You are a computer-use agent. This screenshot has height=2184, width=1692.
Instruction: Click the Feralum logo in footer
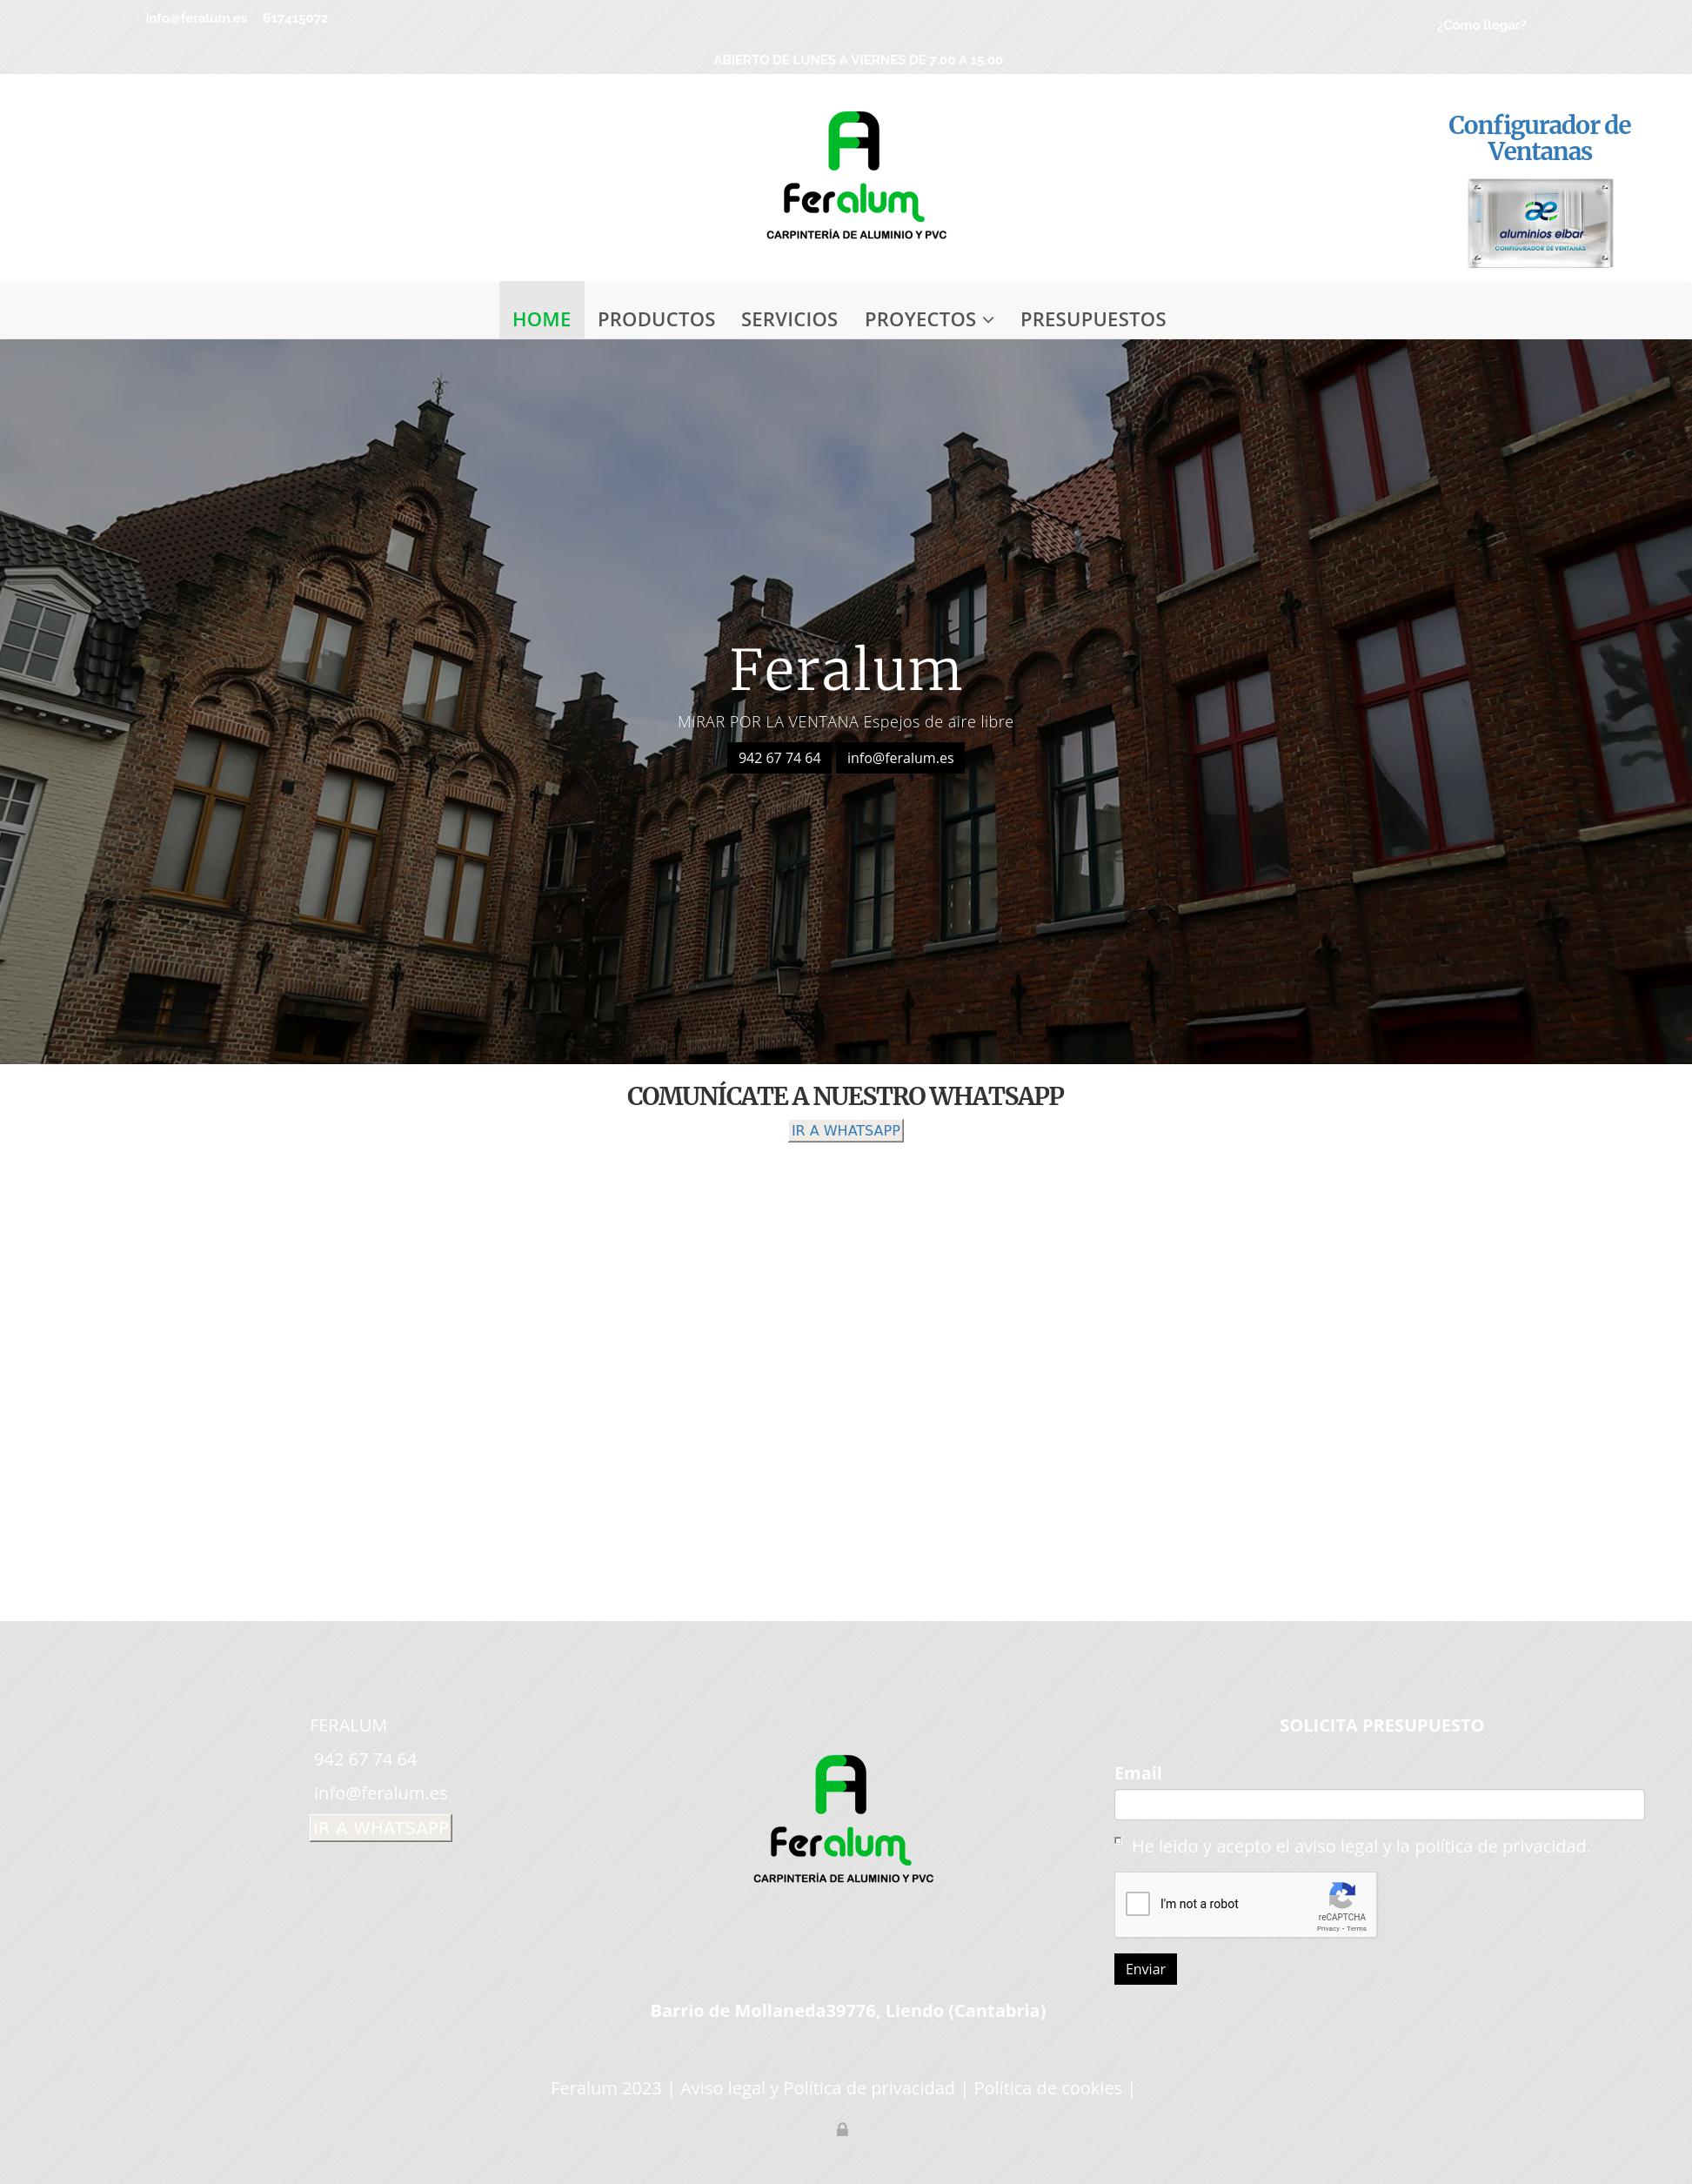[842, 1818]
